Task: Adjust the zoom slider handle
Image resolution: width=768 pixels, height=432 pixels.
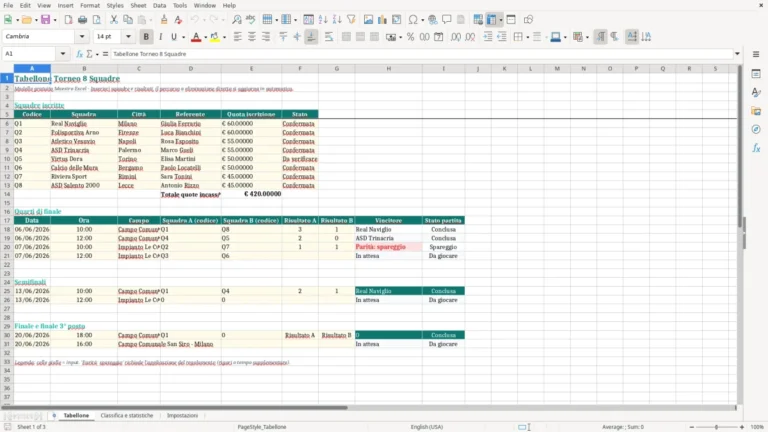Action: (716, 427)
